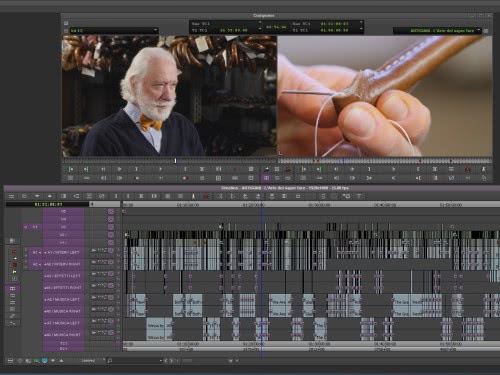Viewport: 500px width, 375px height.
Task: Open the source clip name dropdown in Composer
Action: pyautogui.click(x=155, y=30)
